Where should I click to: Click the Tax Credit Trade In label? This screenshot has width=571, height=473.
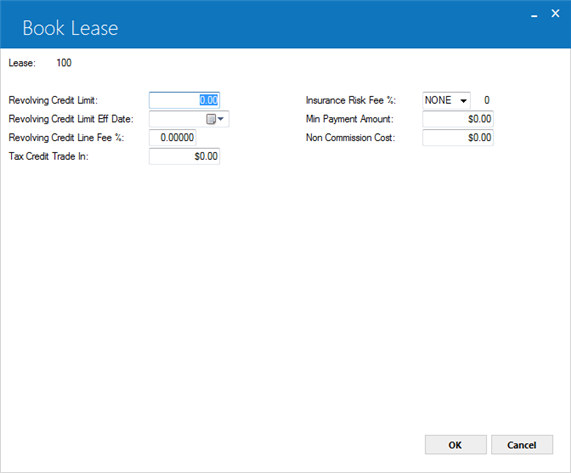[x=49, y=156]
